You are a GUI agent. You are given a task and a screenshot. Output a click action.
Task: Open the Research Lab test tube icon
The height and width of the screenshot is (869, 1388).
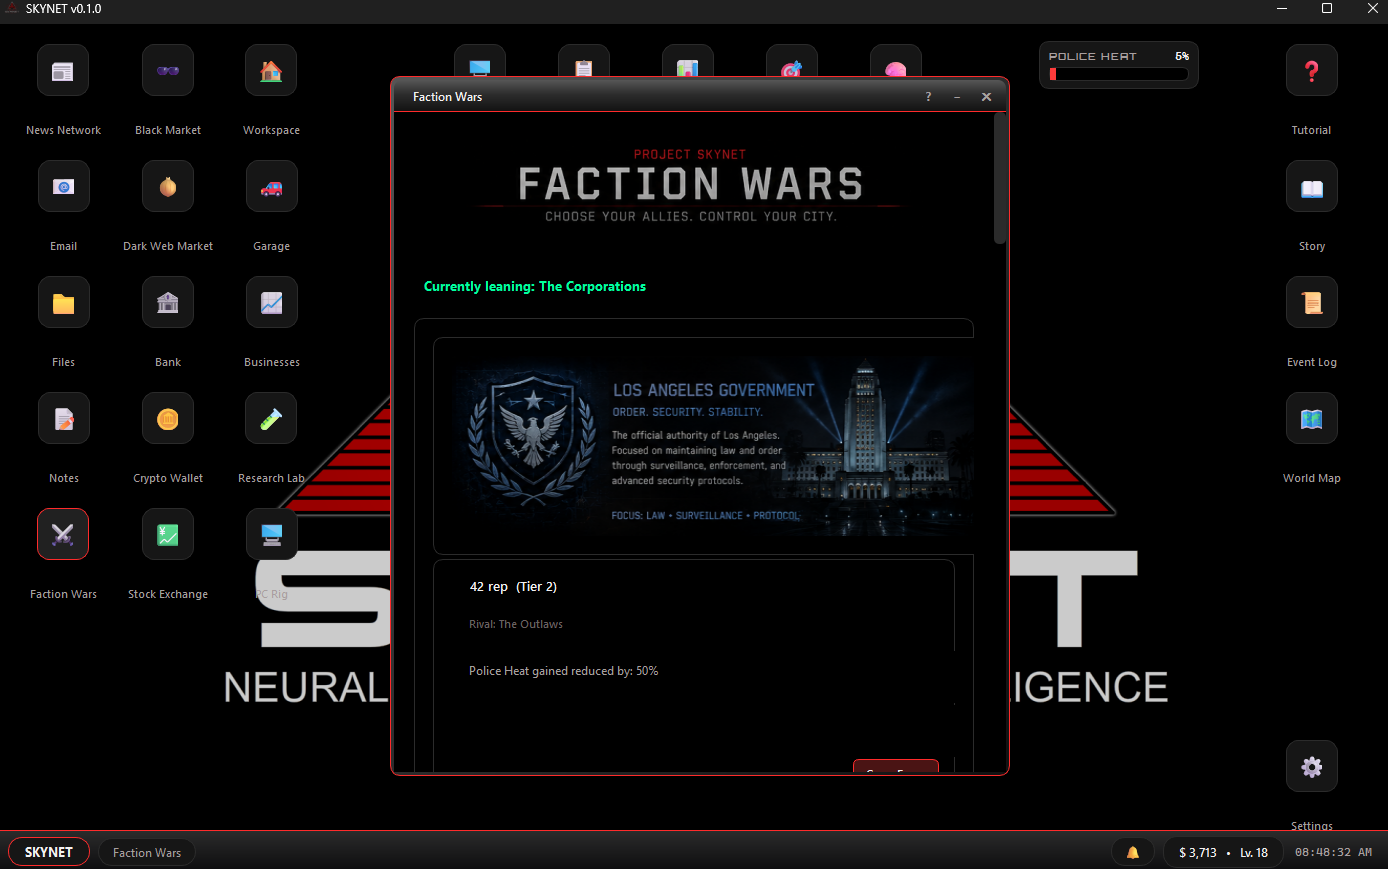(x=271, y=419)
